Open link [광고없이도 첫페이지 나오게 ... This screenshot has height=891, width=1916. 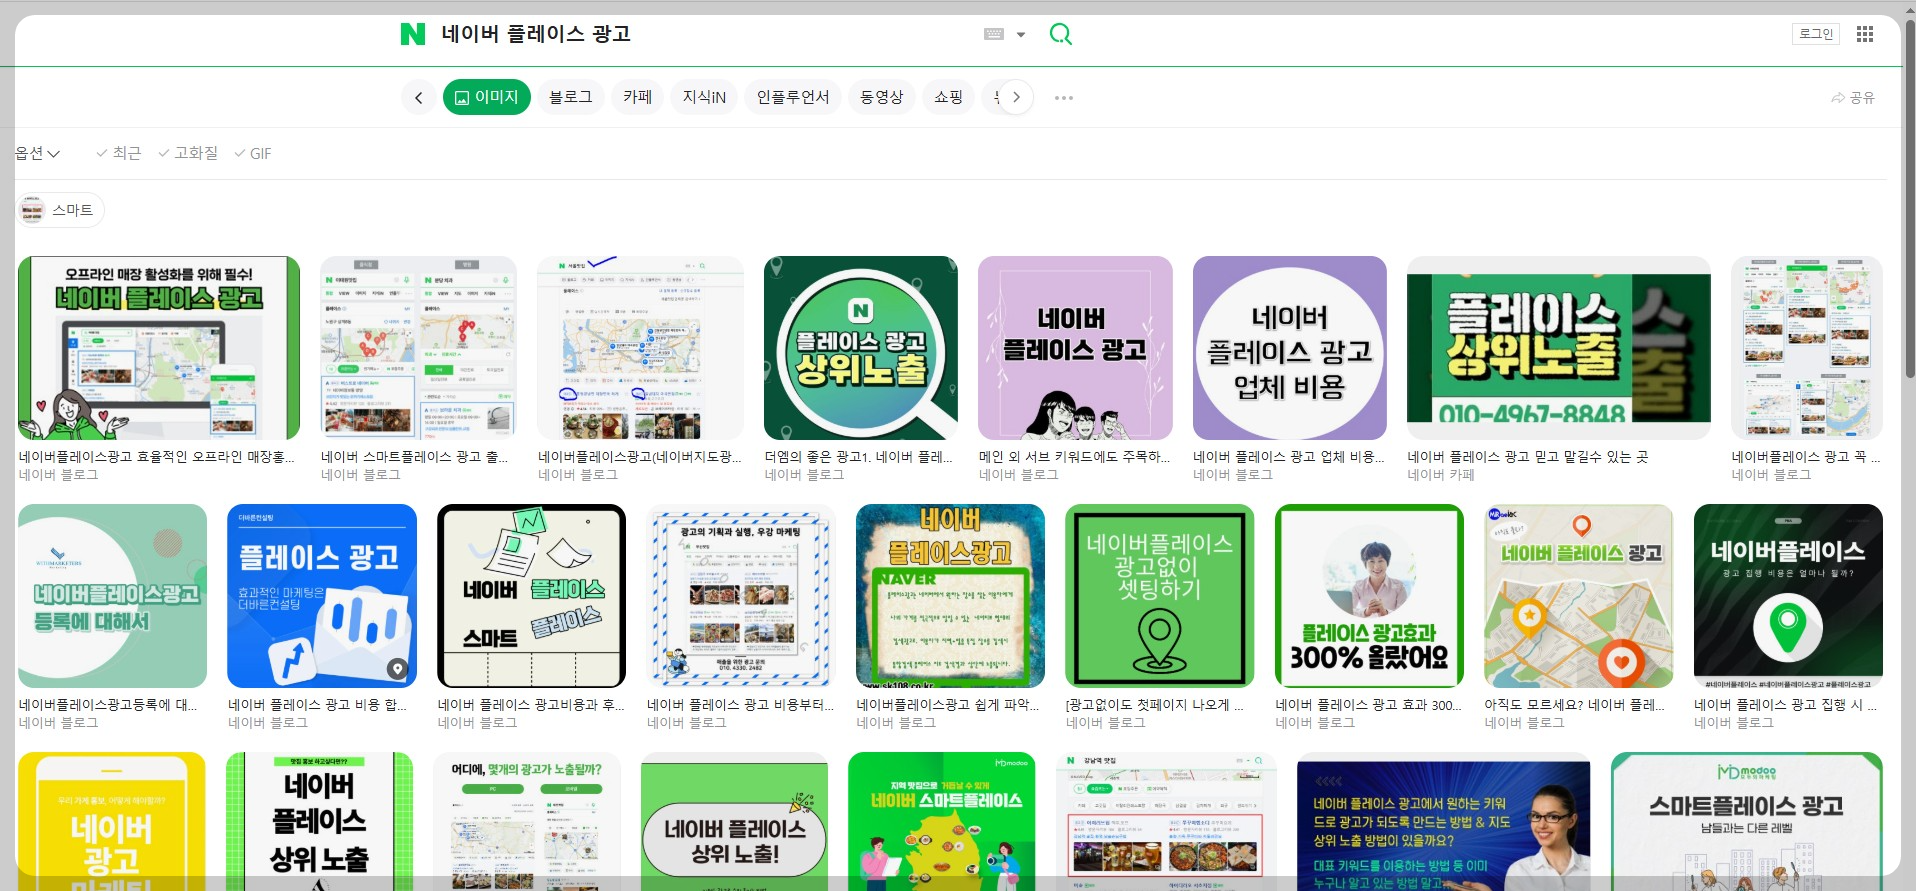point(1155,705)
